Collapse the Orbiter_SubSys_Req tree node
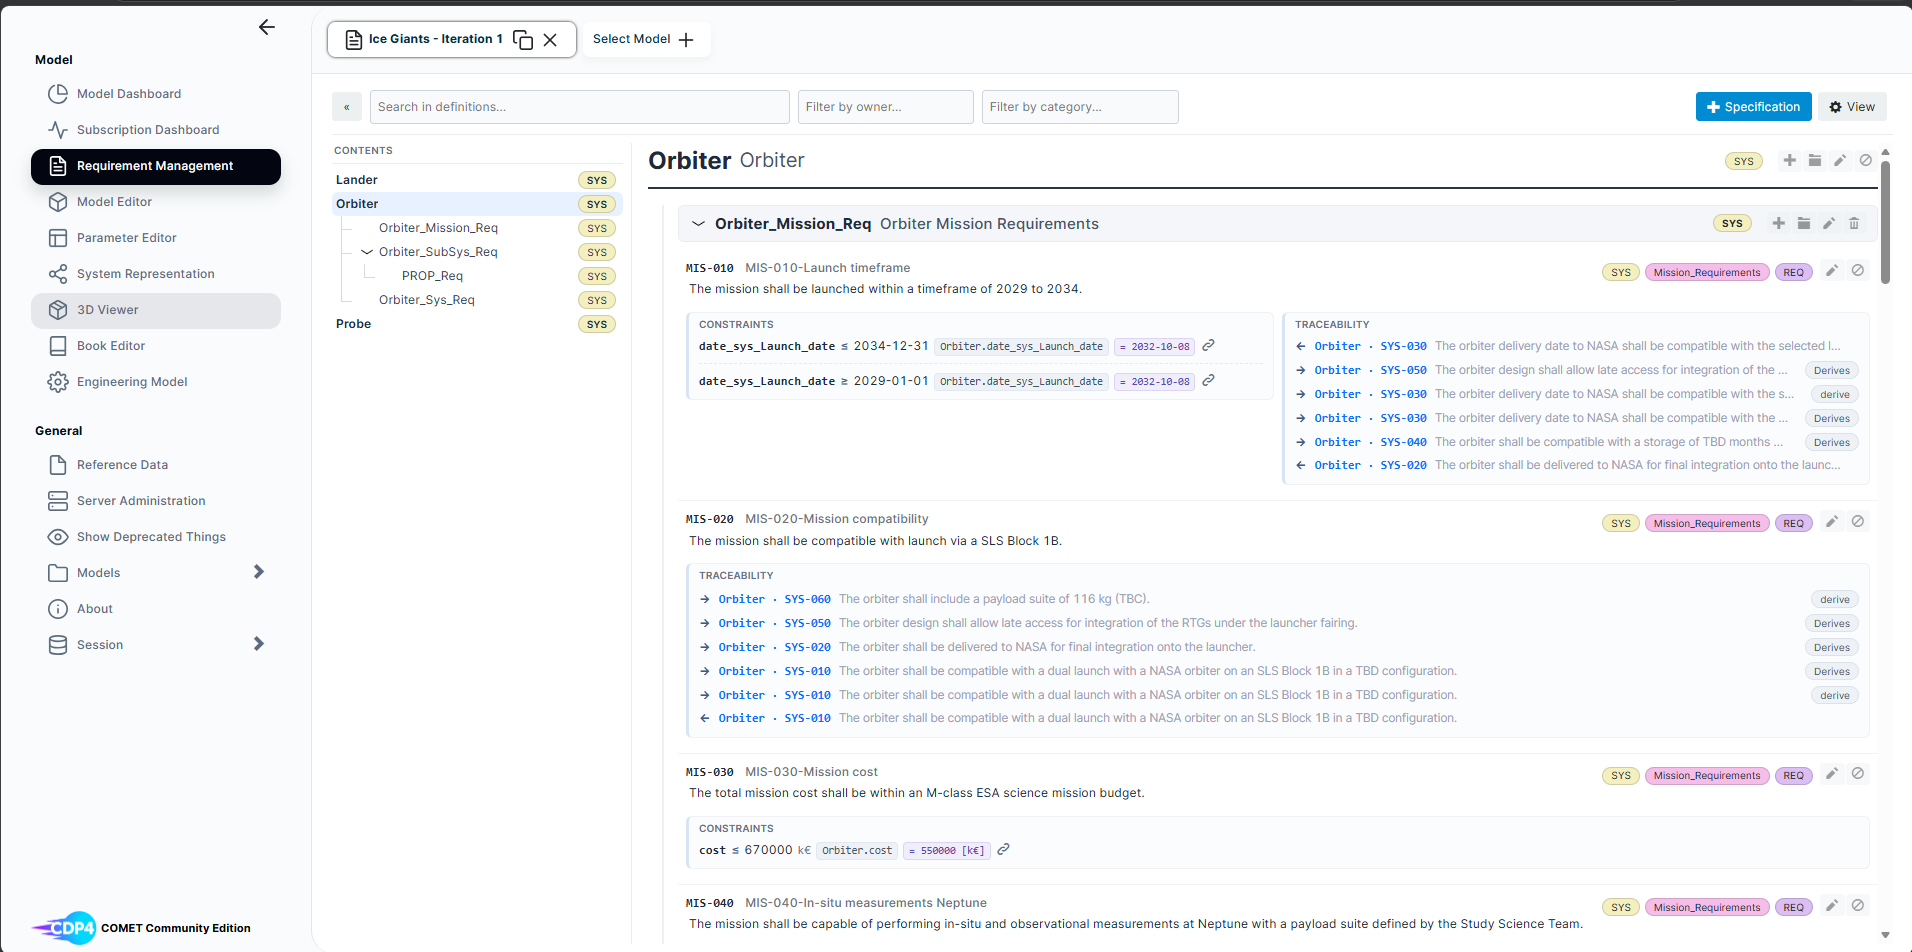The width and height of the screenshot is (1912, 952). [x=367, y=252]
